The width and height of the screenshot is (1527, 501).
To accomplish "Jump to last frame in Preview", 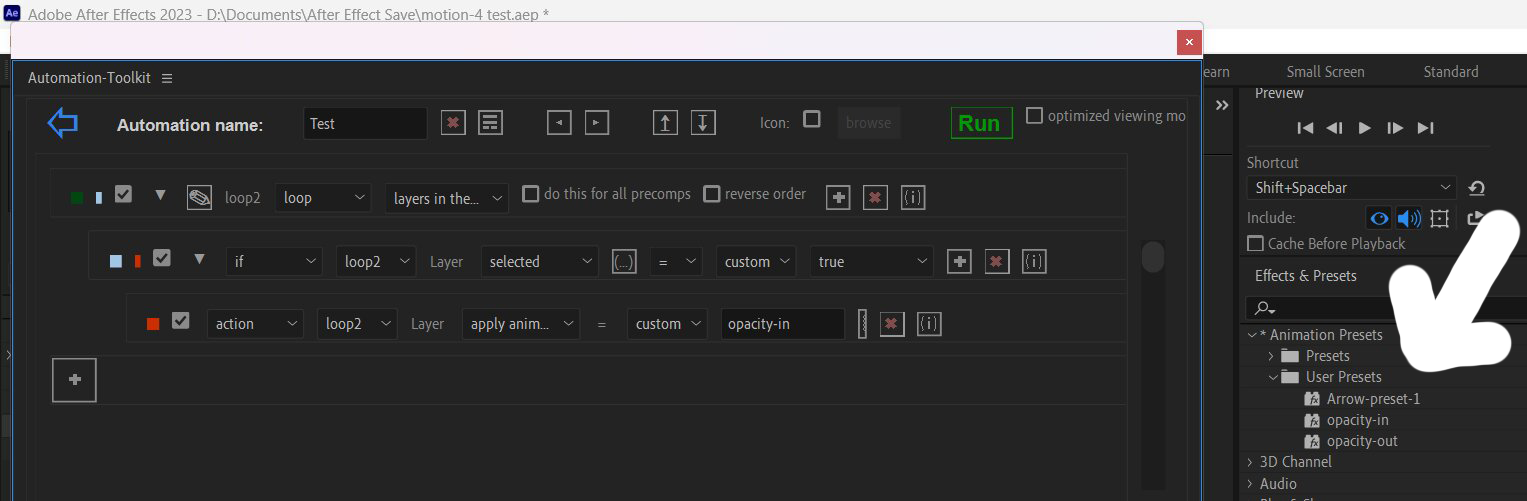I will 1426,128.
